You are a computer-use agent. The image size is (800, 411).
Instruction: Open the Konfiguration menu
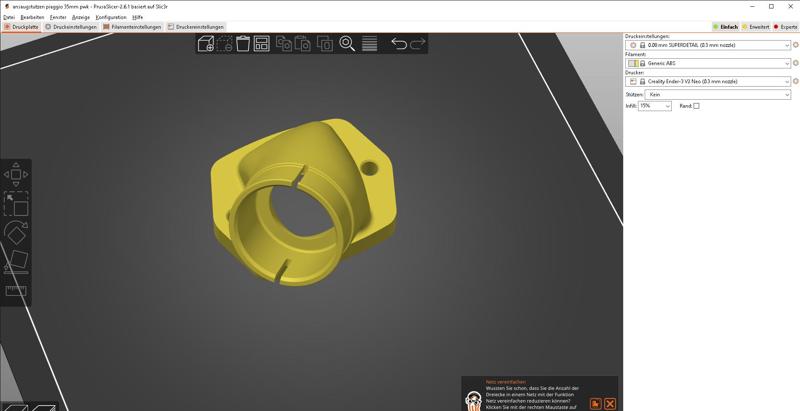(111, 17)
